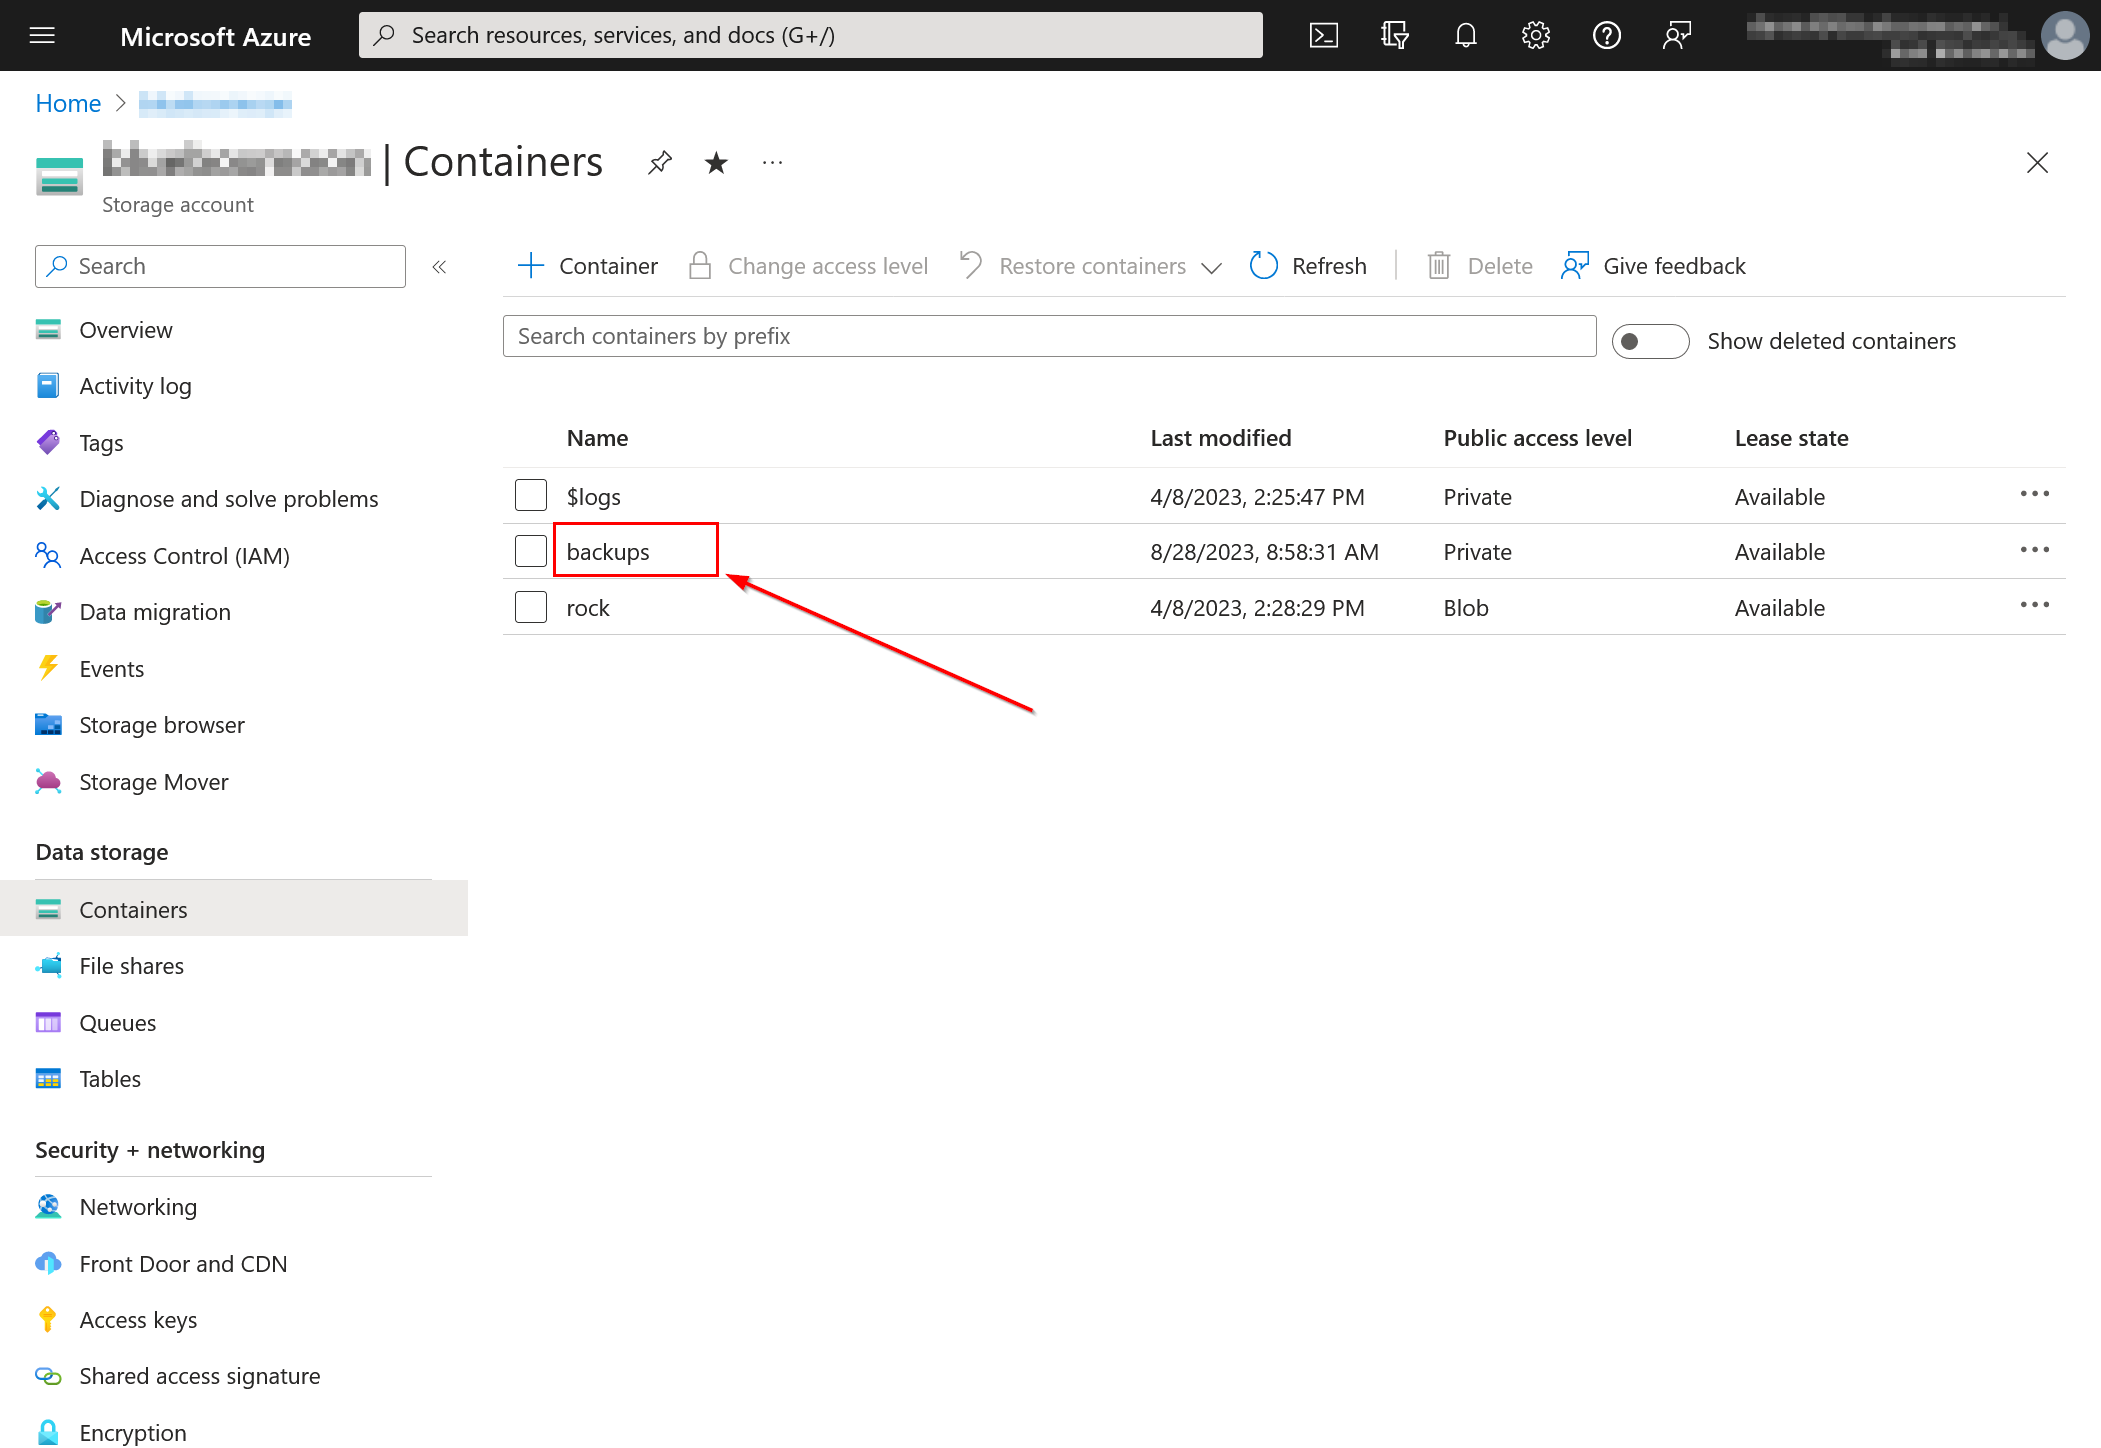
Task: Open the backups container
Action: 607,552
